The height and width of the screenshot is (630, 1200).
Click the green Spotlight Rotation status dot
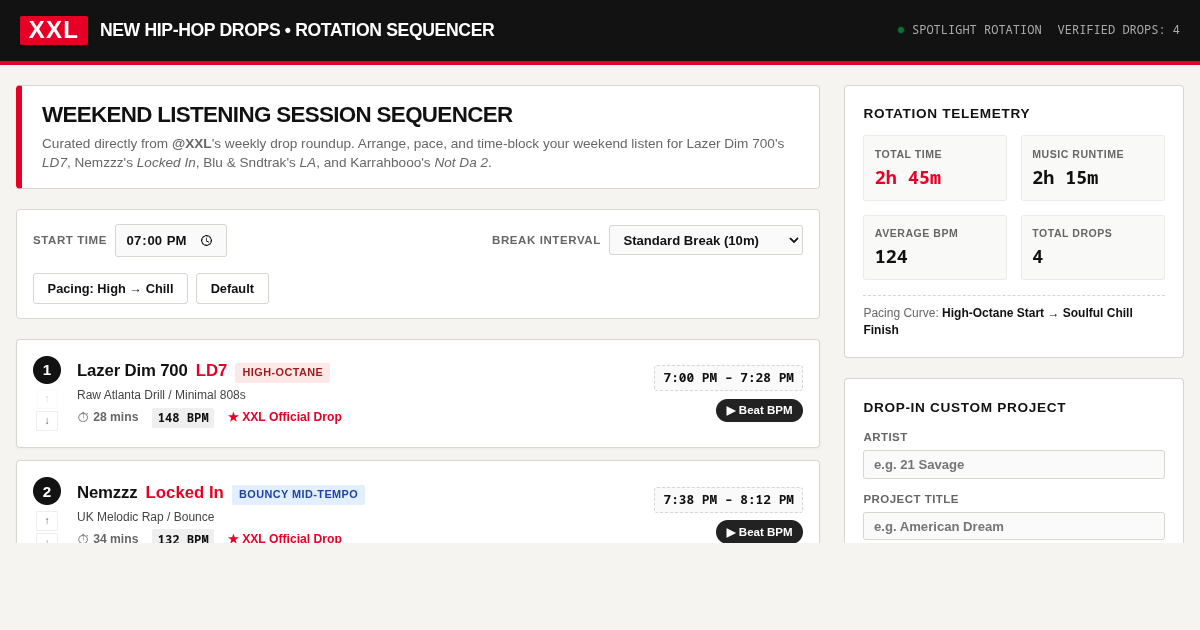[x=901, y=30]
